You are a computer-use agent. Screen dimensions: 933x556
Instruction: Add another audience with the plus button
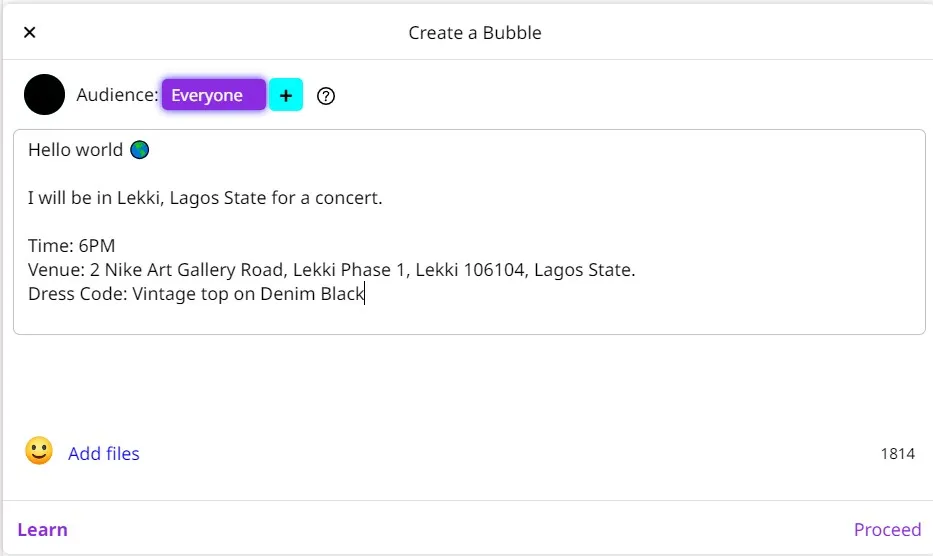[x=286, y=95]
